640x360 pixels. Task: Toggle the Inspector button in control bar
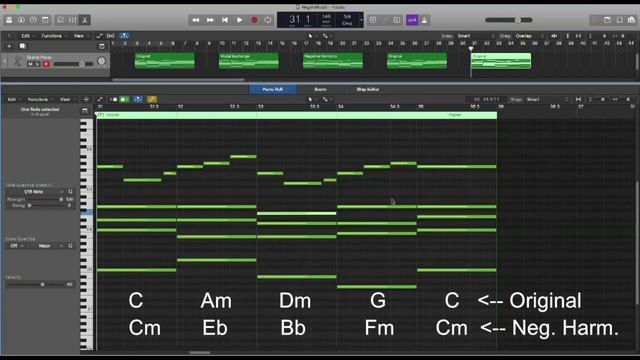21,20
